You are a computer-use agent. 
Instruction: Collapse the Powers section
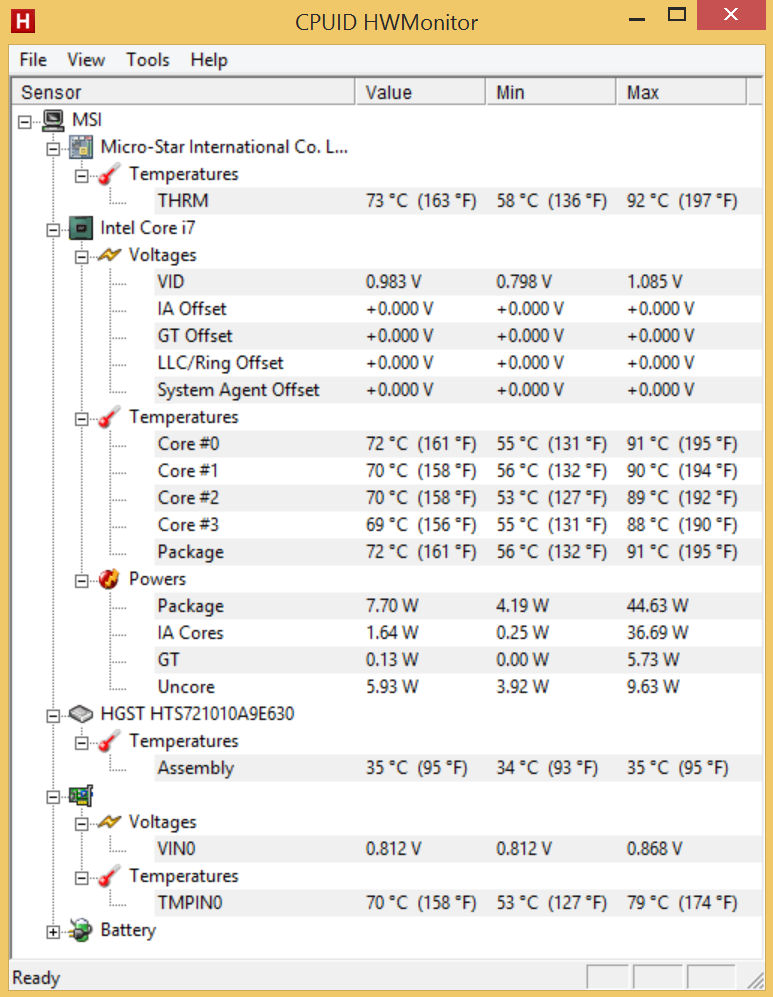(x=81, y=581)
